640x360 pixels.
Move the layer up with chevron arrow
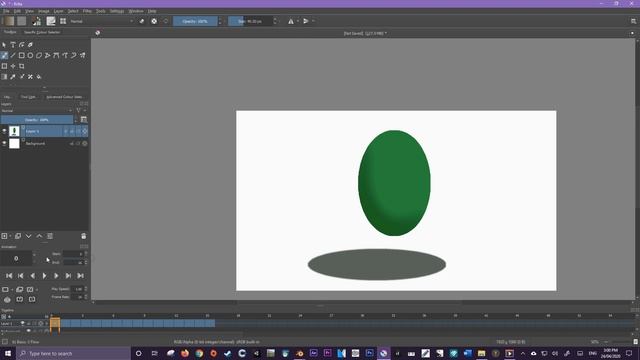tap(39, 236)
